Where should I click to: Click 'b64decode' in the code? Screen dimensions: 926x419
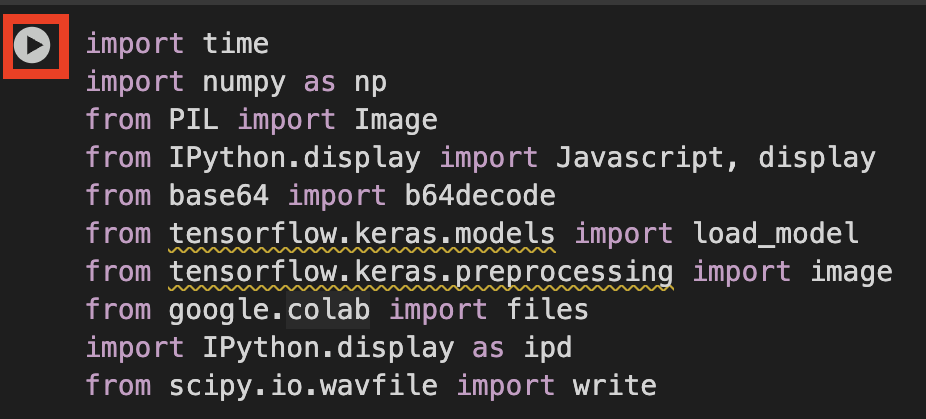point(480,196)
